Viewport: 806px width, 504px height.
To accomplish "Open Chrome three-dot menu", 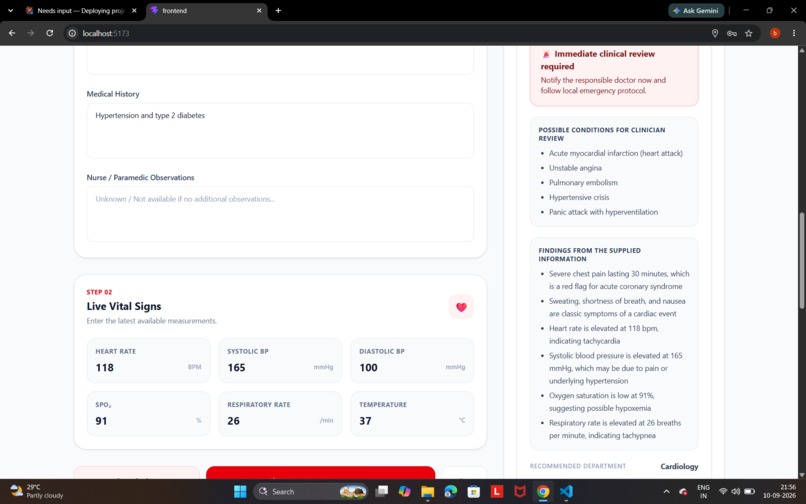I will pos(794,33).
